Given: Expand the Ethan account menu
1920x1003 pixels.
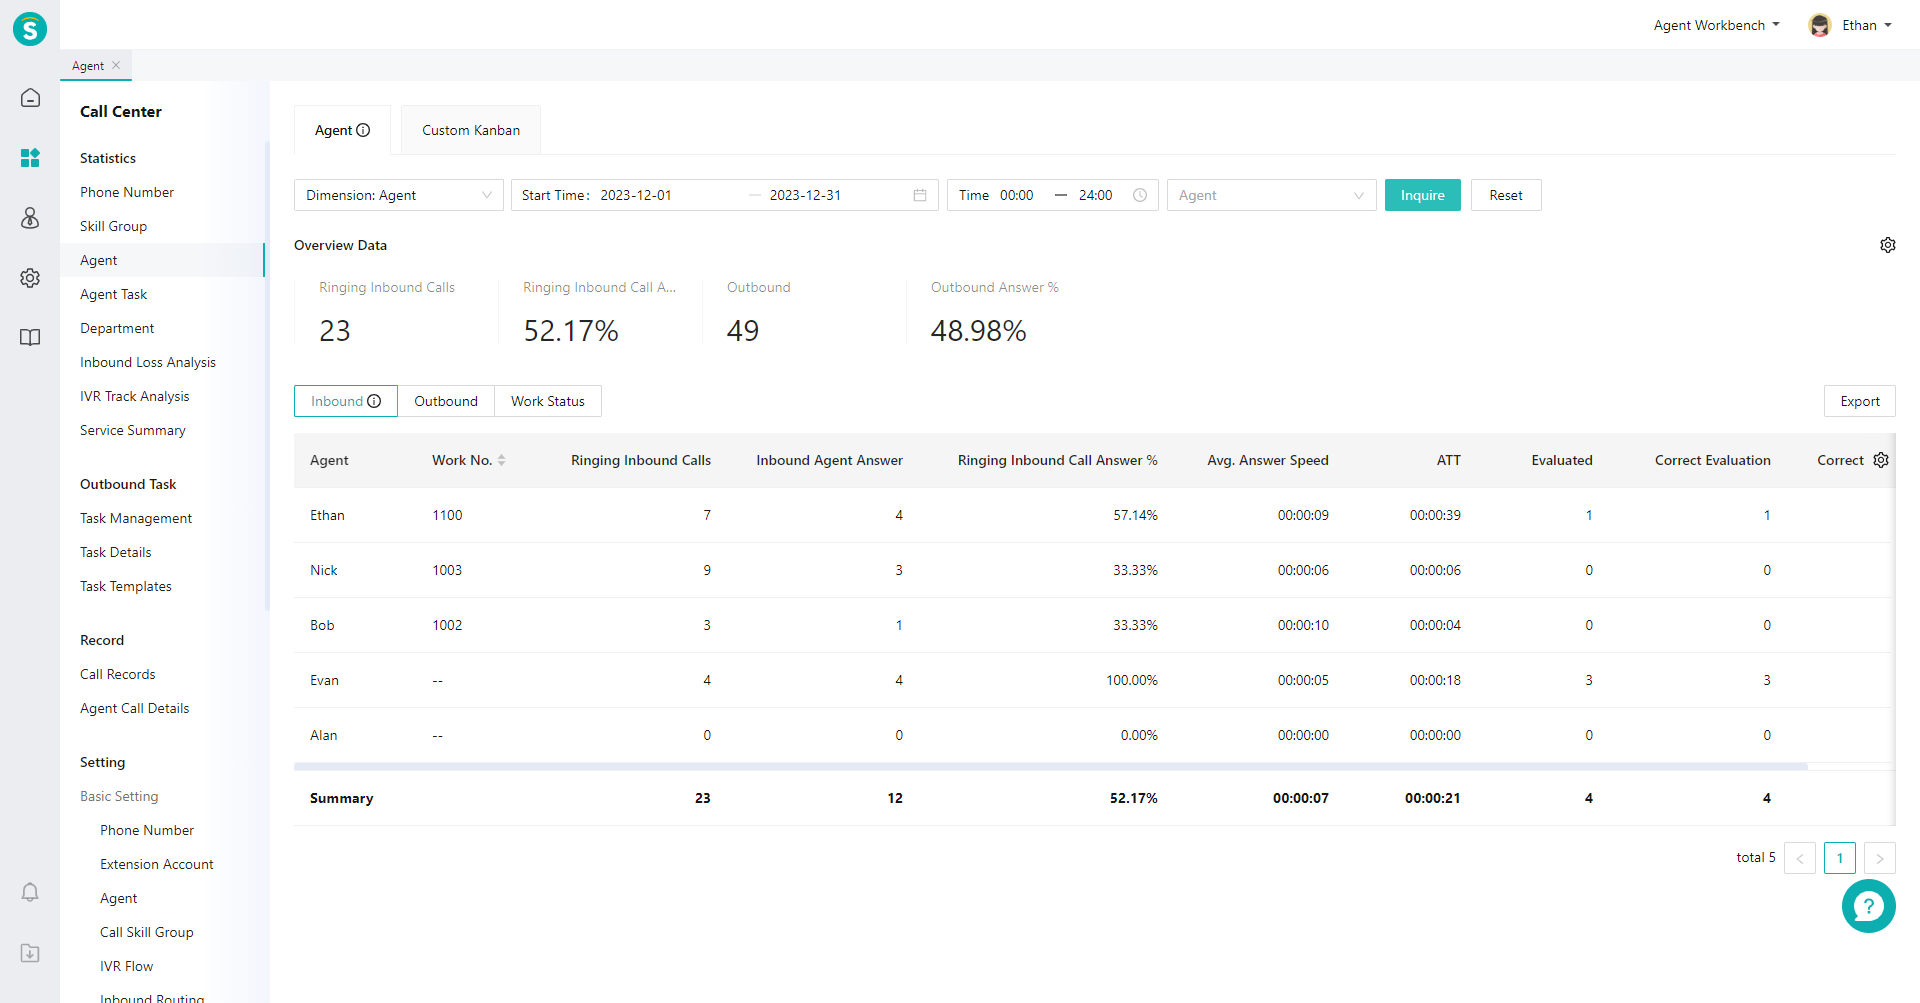Looking at the screenshot, I should 1867,25.
